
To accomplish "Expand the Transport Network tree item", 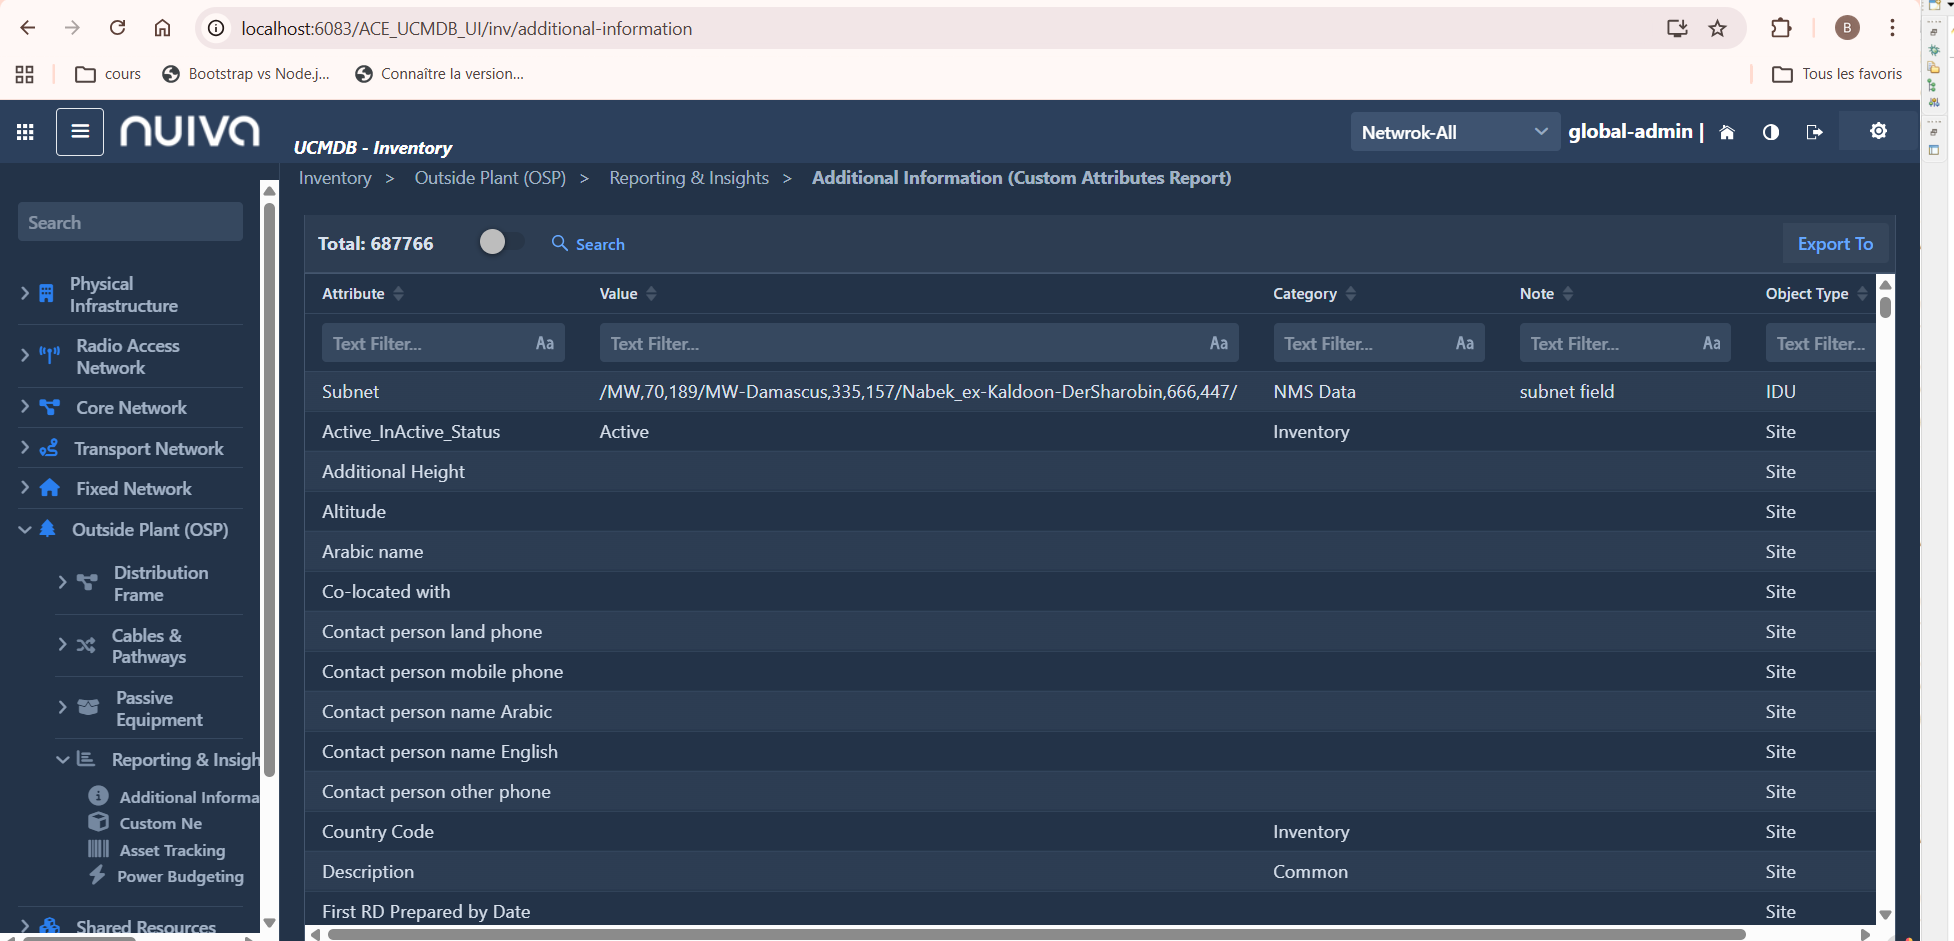I will [x=25, y=448].
